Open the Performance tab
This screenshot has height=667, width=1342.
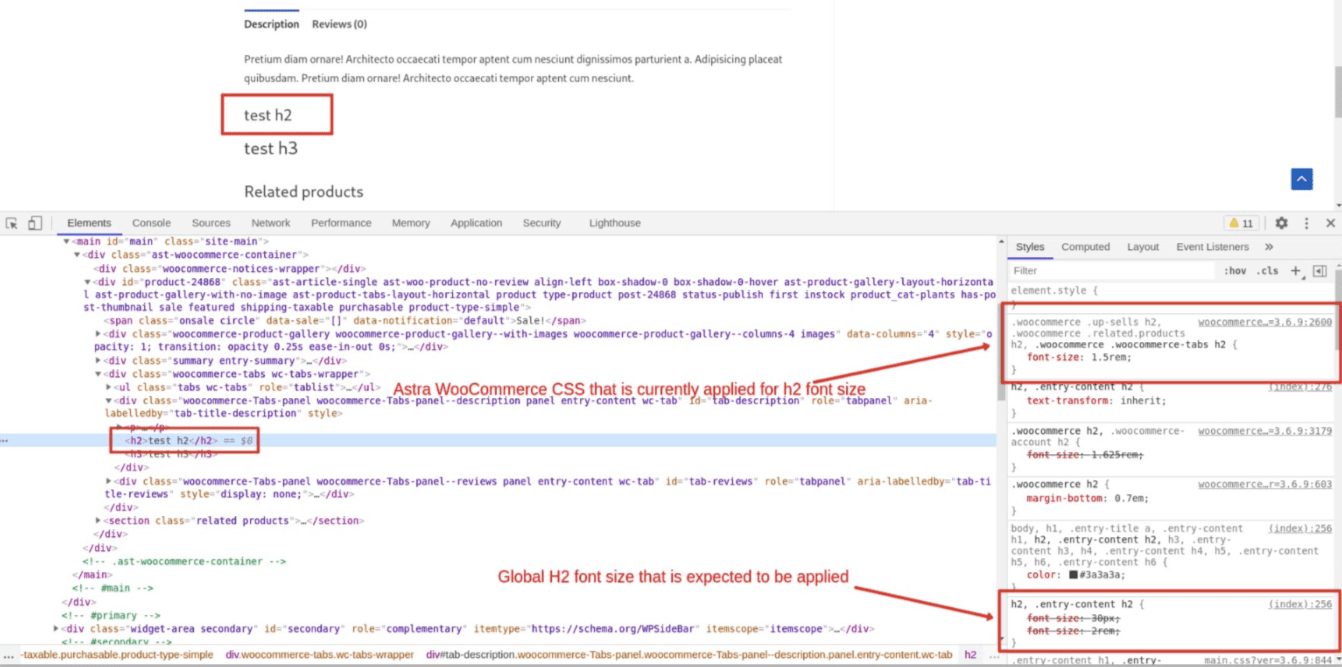click(x=341, y=223)
